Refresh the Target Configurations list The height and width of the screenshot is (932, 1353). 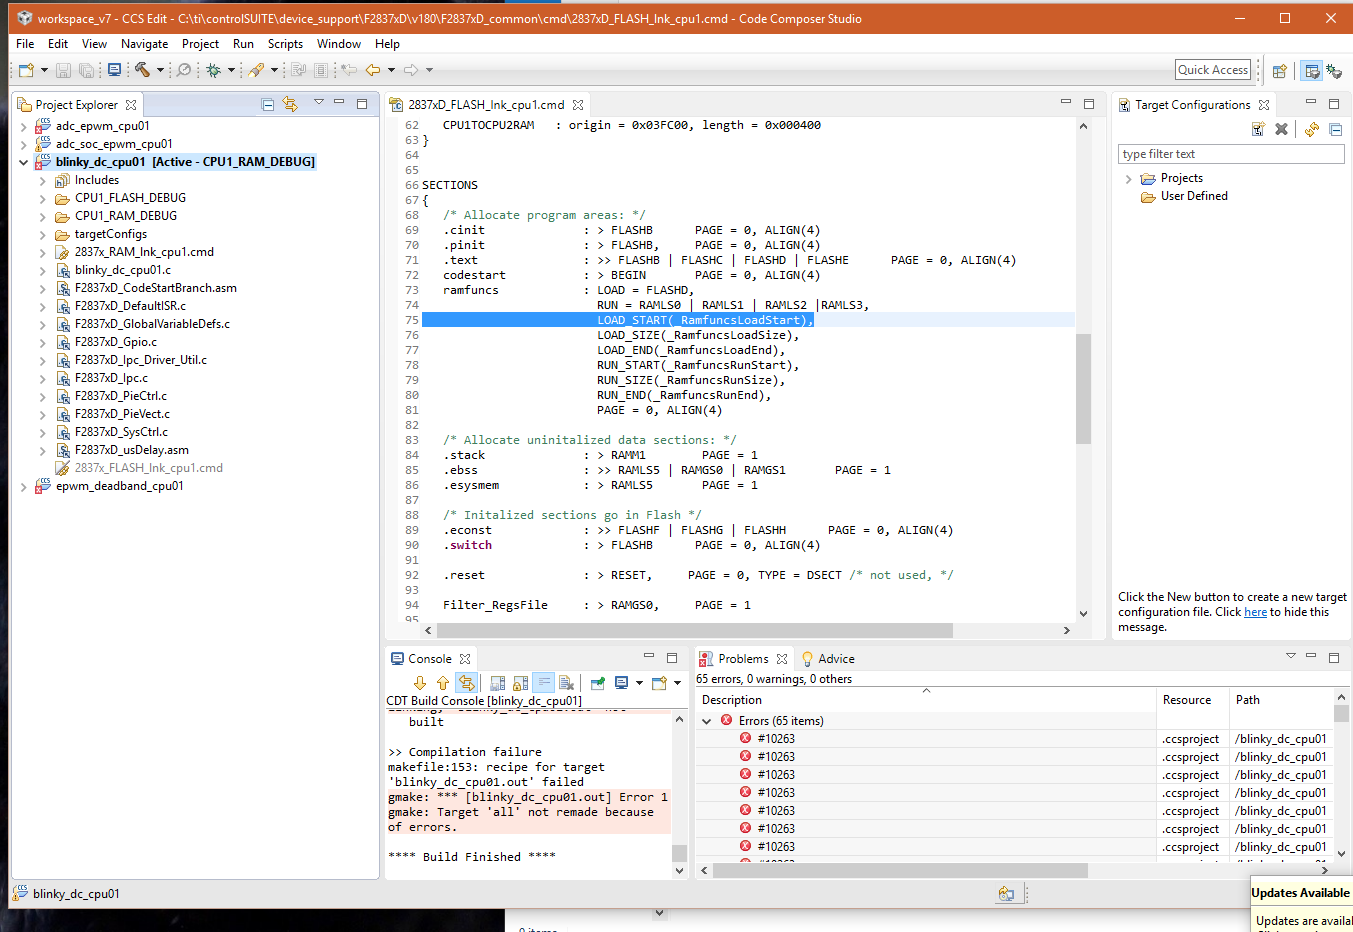(1311, 130)
